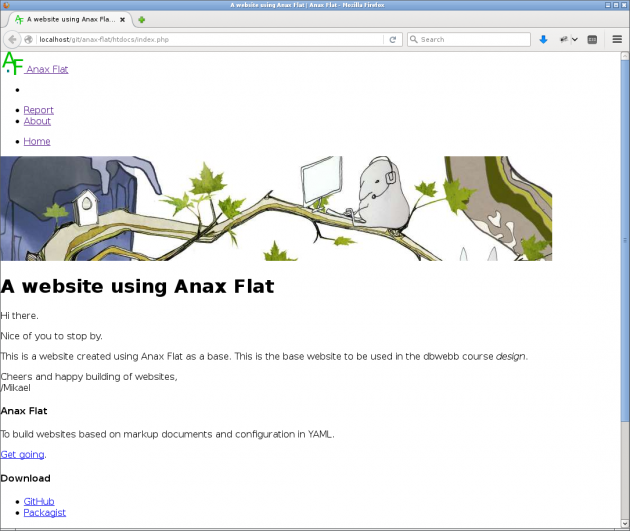Go to the Home navigation link
Image resolution: width=630 pixels, height=531 pixels.
coord(37,141)
